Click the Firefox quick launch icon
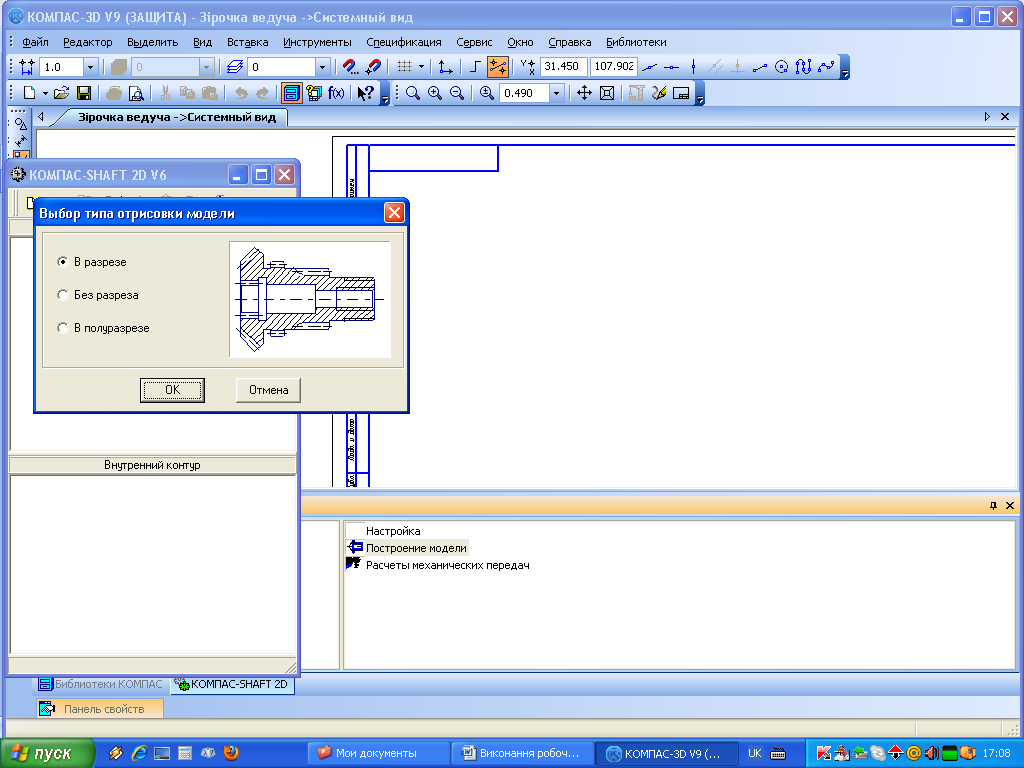 (x=231, y=753)
